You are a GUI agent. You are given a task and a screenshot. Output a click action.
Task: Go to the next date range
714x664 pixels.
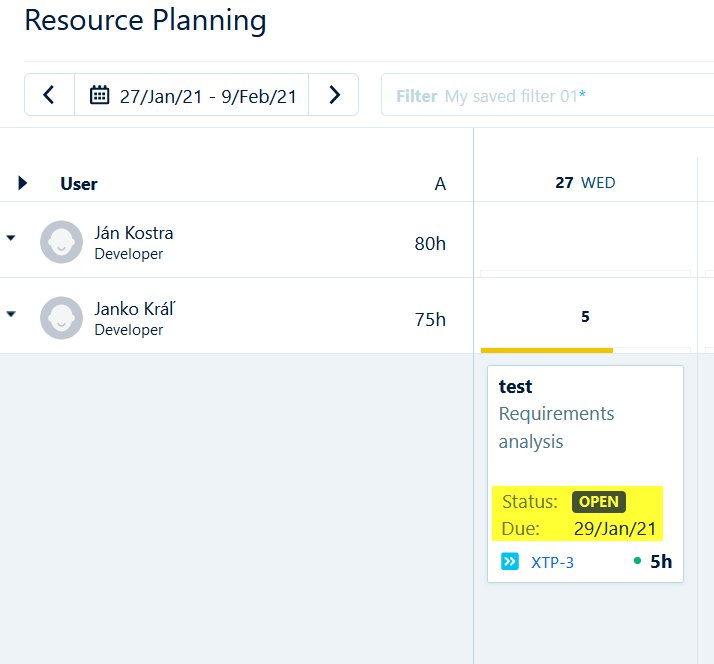click(x=334, y=95)
